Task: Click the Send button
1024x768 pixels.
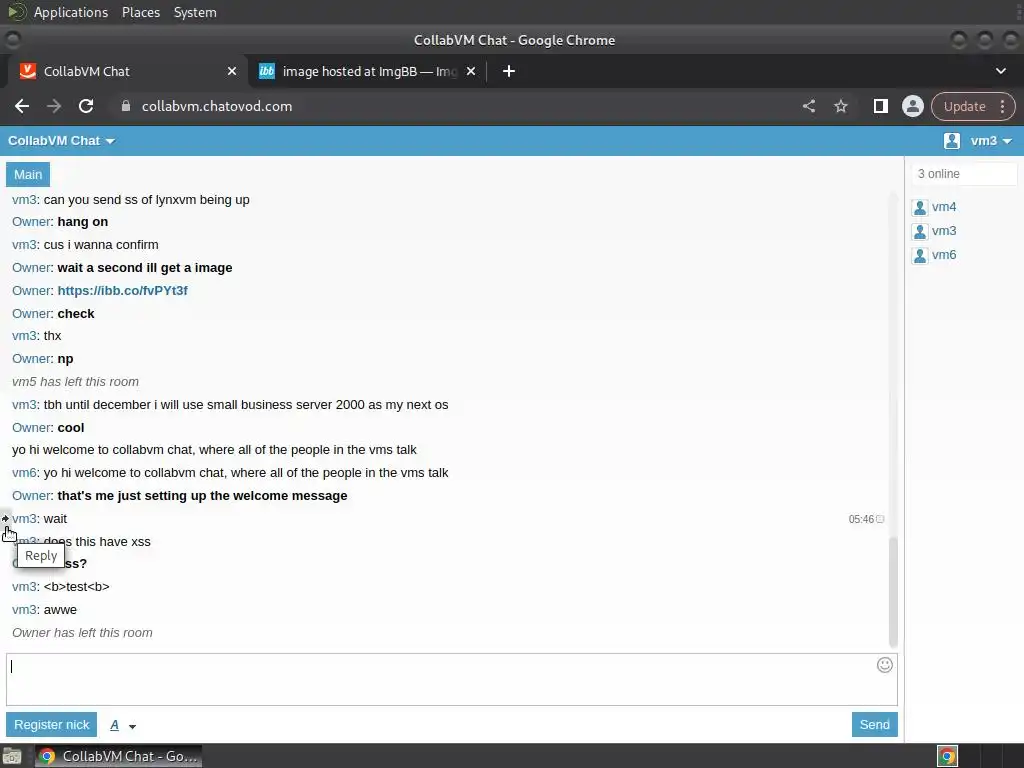Action: coord(874,724)
